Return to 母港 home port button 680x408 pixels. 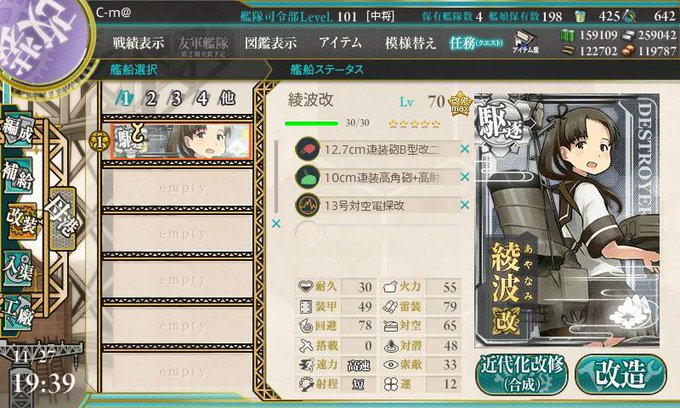coord(62,218)
